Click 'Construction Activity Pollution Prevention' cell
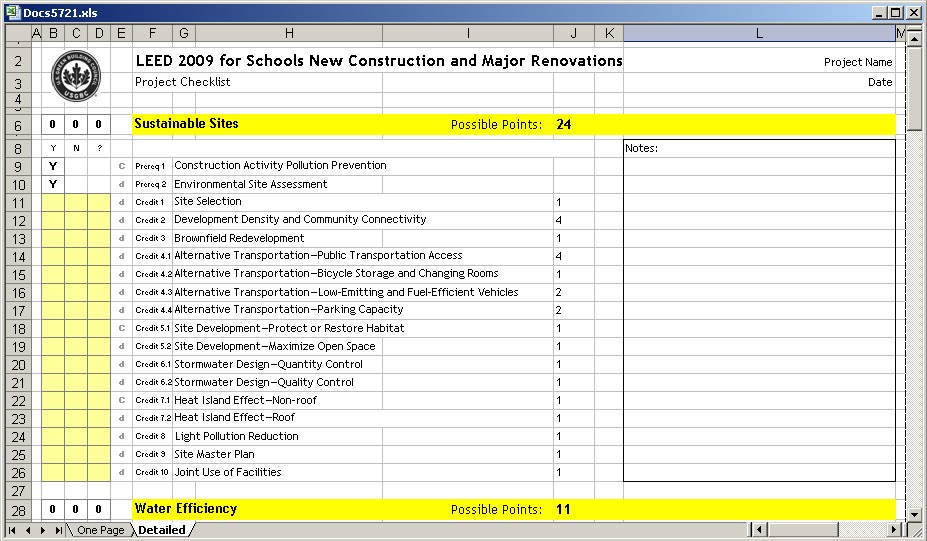The height and width of the screenshot is (541, 927). pyautogui.click(x=280, y=166)
